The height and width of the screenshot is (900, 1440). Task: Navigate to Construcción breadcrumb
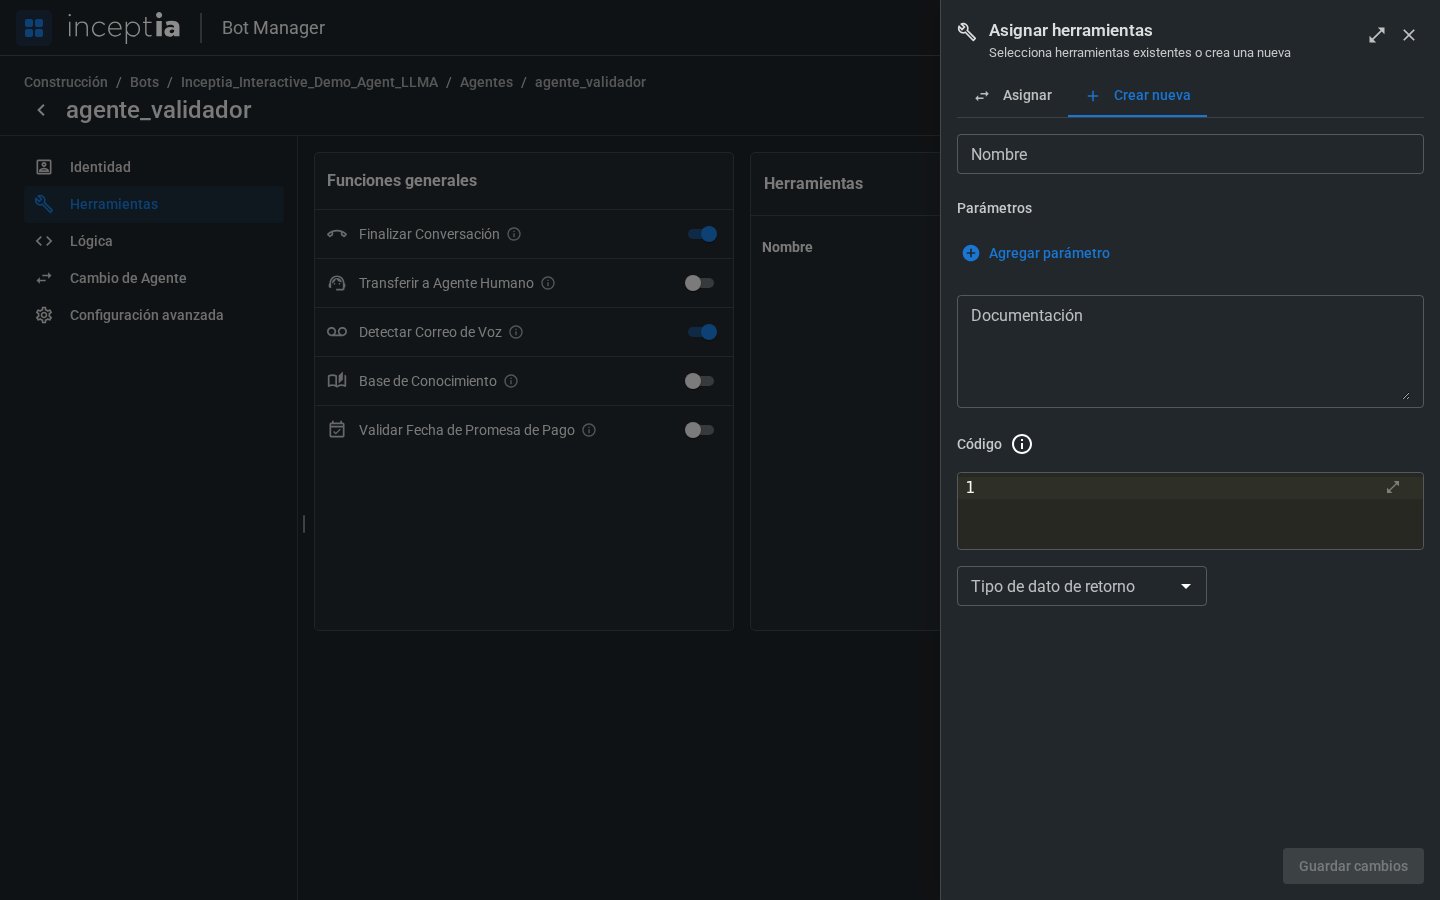[x=66, y=82]
